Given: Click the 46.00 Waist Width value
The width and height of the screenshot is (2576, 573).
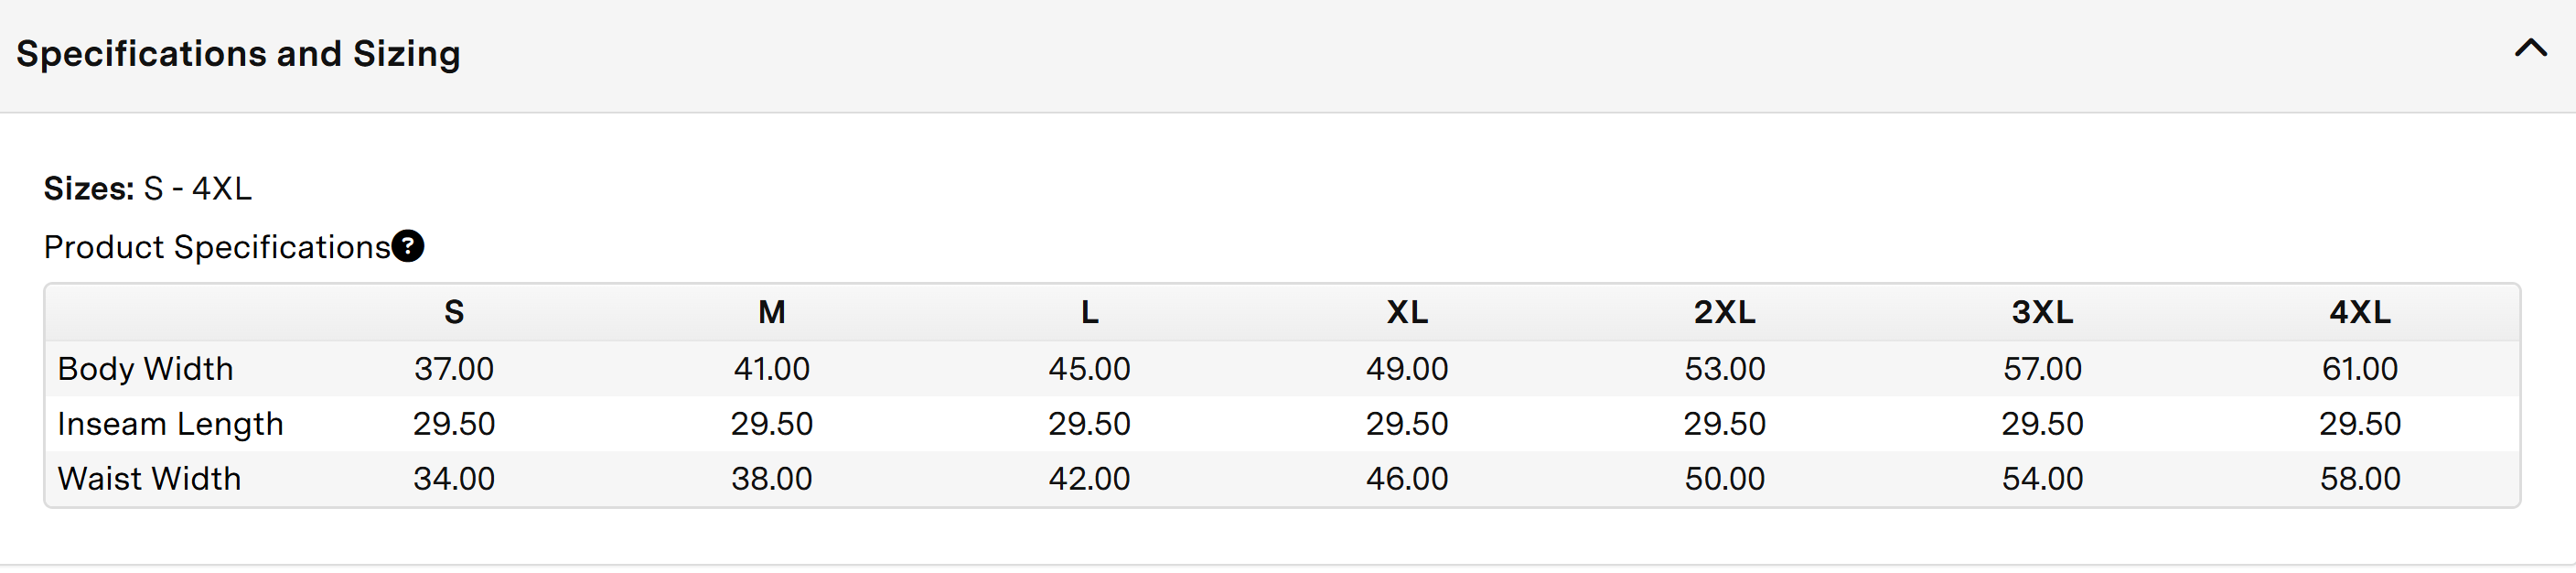Looking at the screenshot, I should click(1407, 479).
